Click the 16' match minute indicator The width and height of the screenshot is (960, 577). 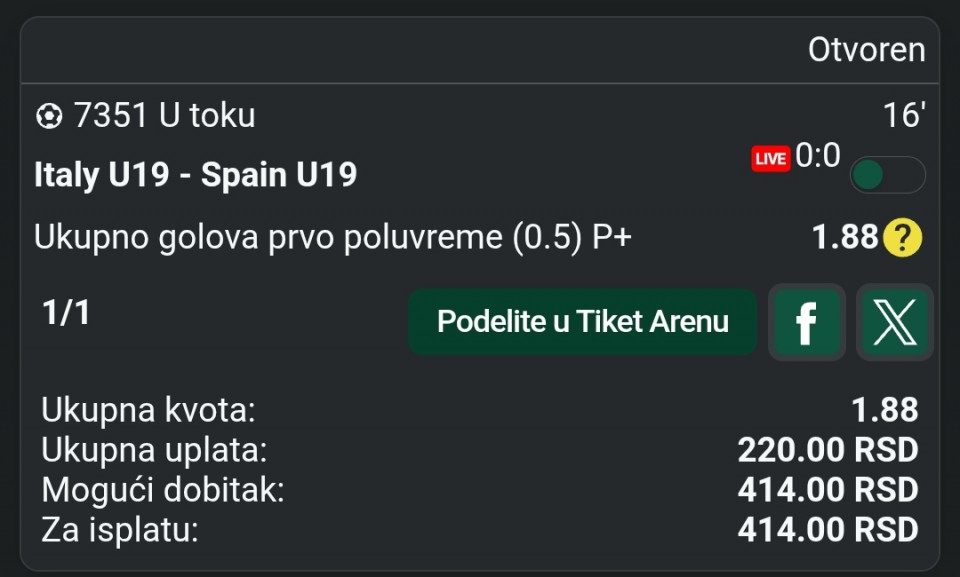pyautogui.click(x=904, y=116)
